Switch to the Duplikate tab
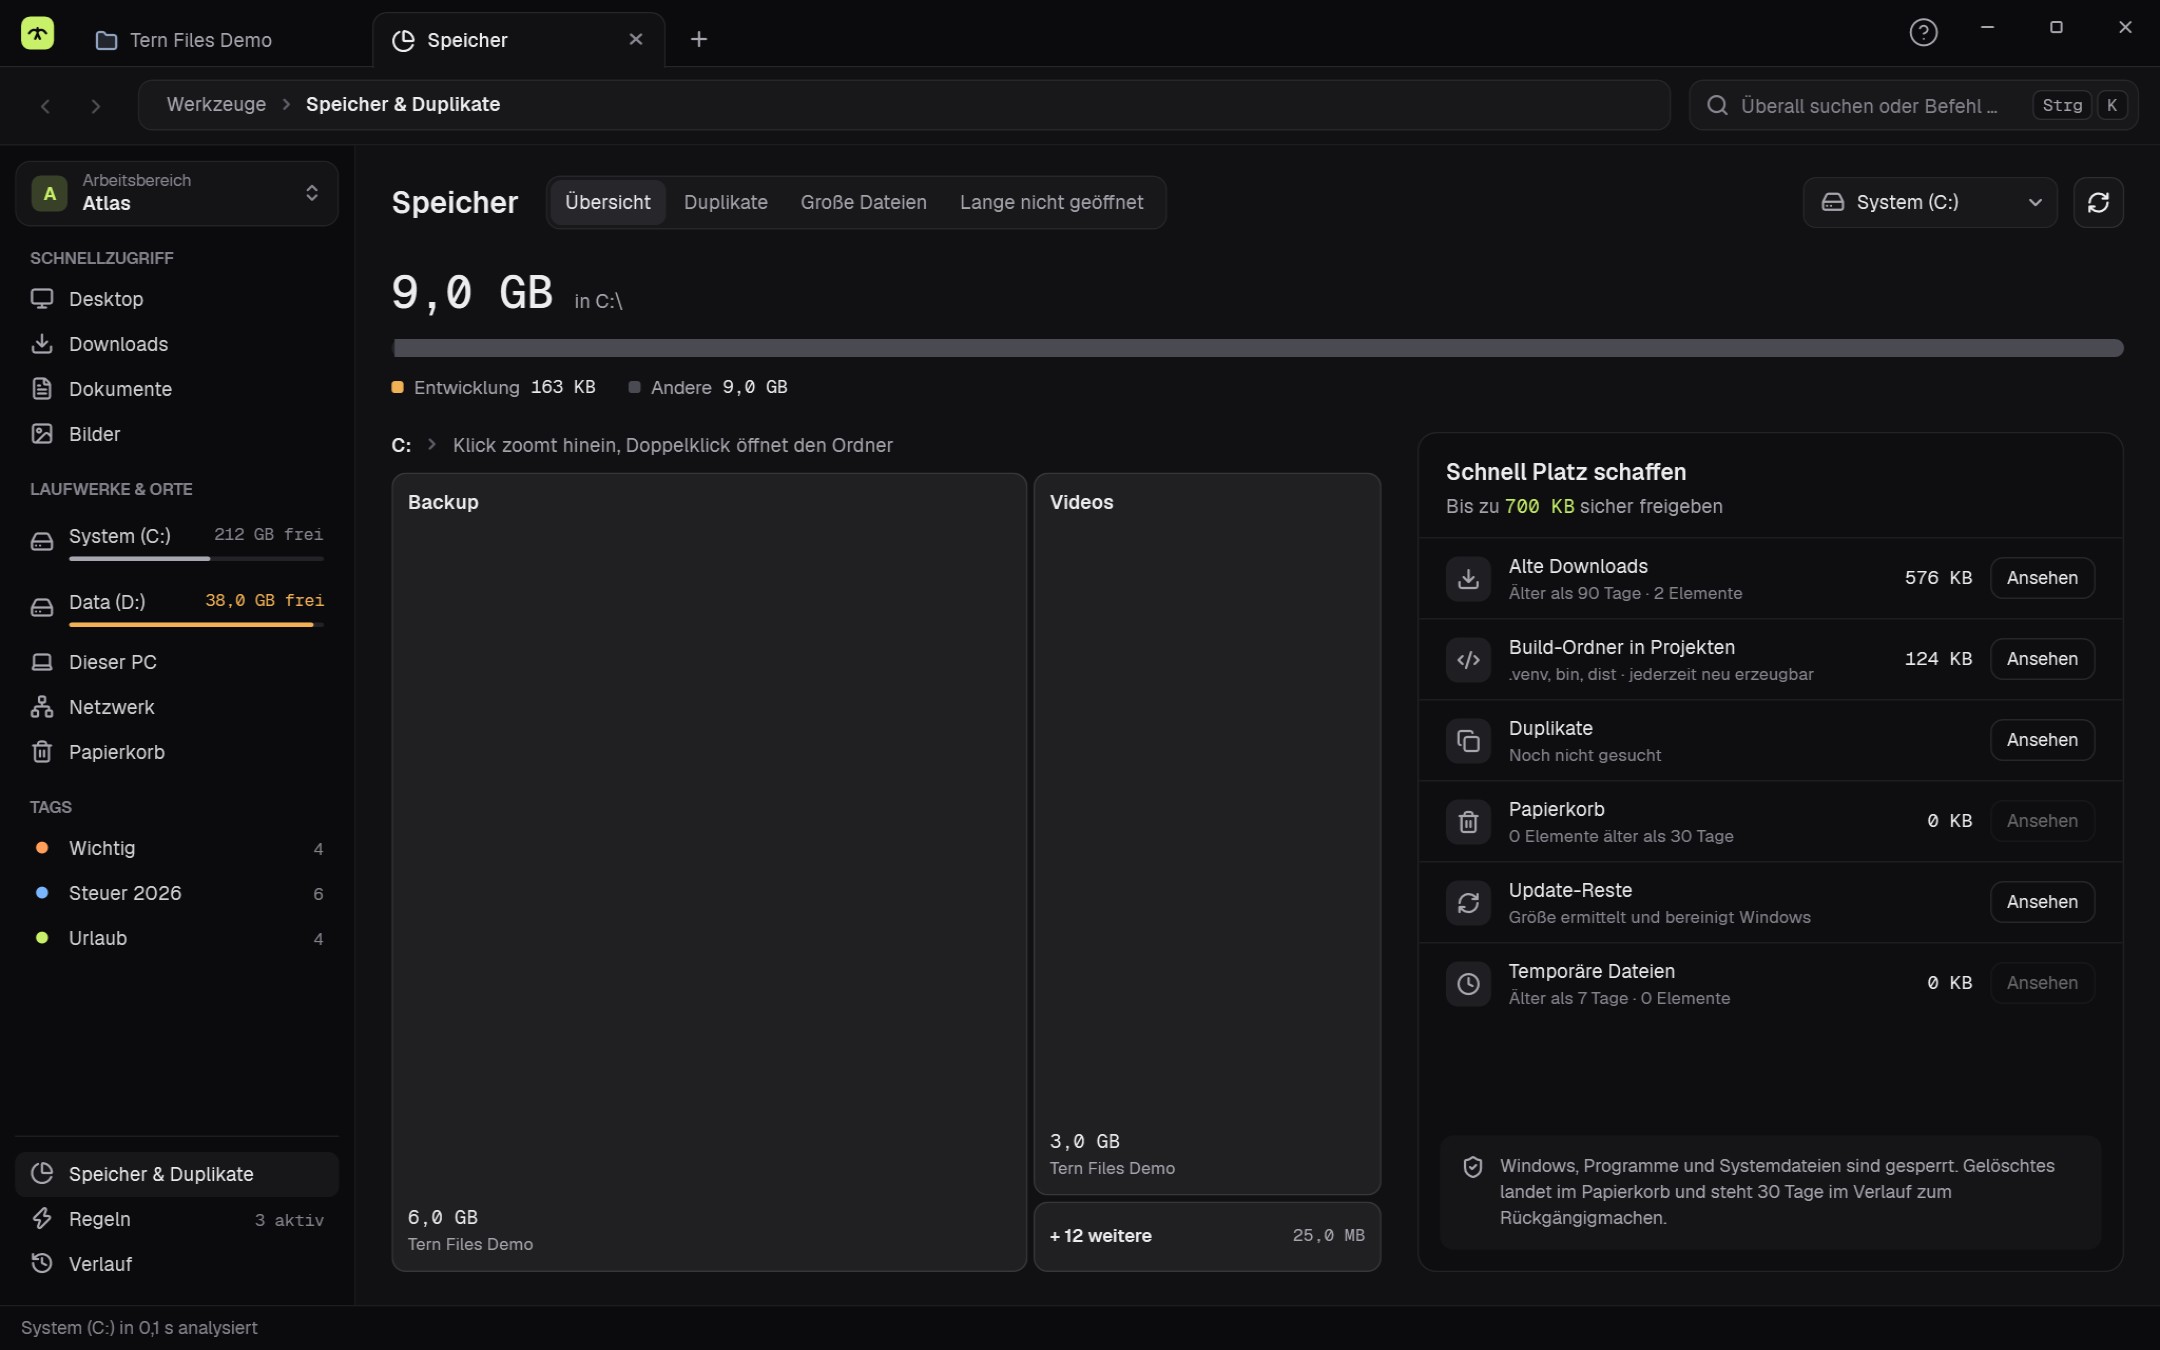The height and width of the screenshot is (1350, 2160). pos(726,202)
